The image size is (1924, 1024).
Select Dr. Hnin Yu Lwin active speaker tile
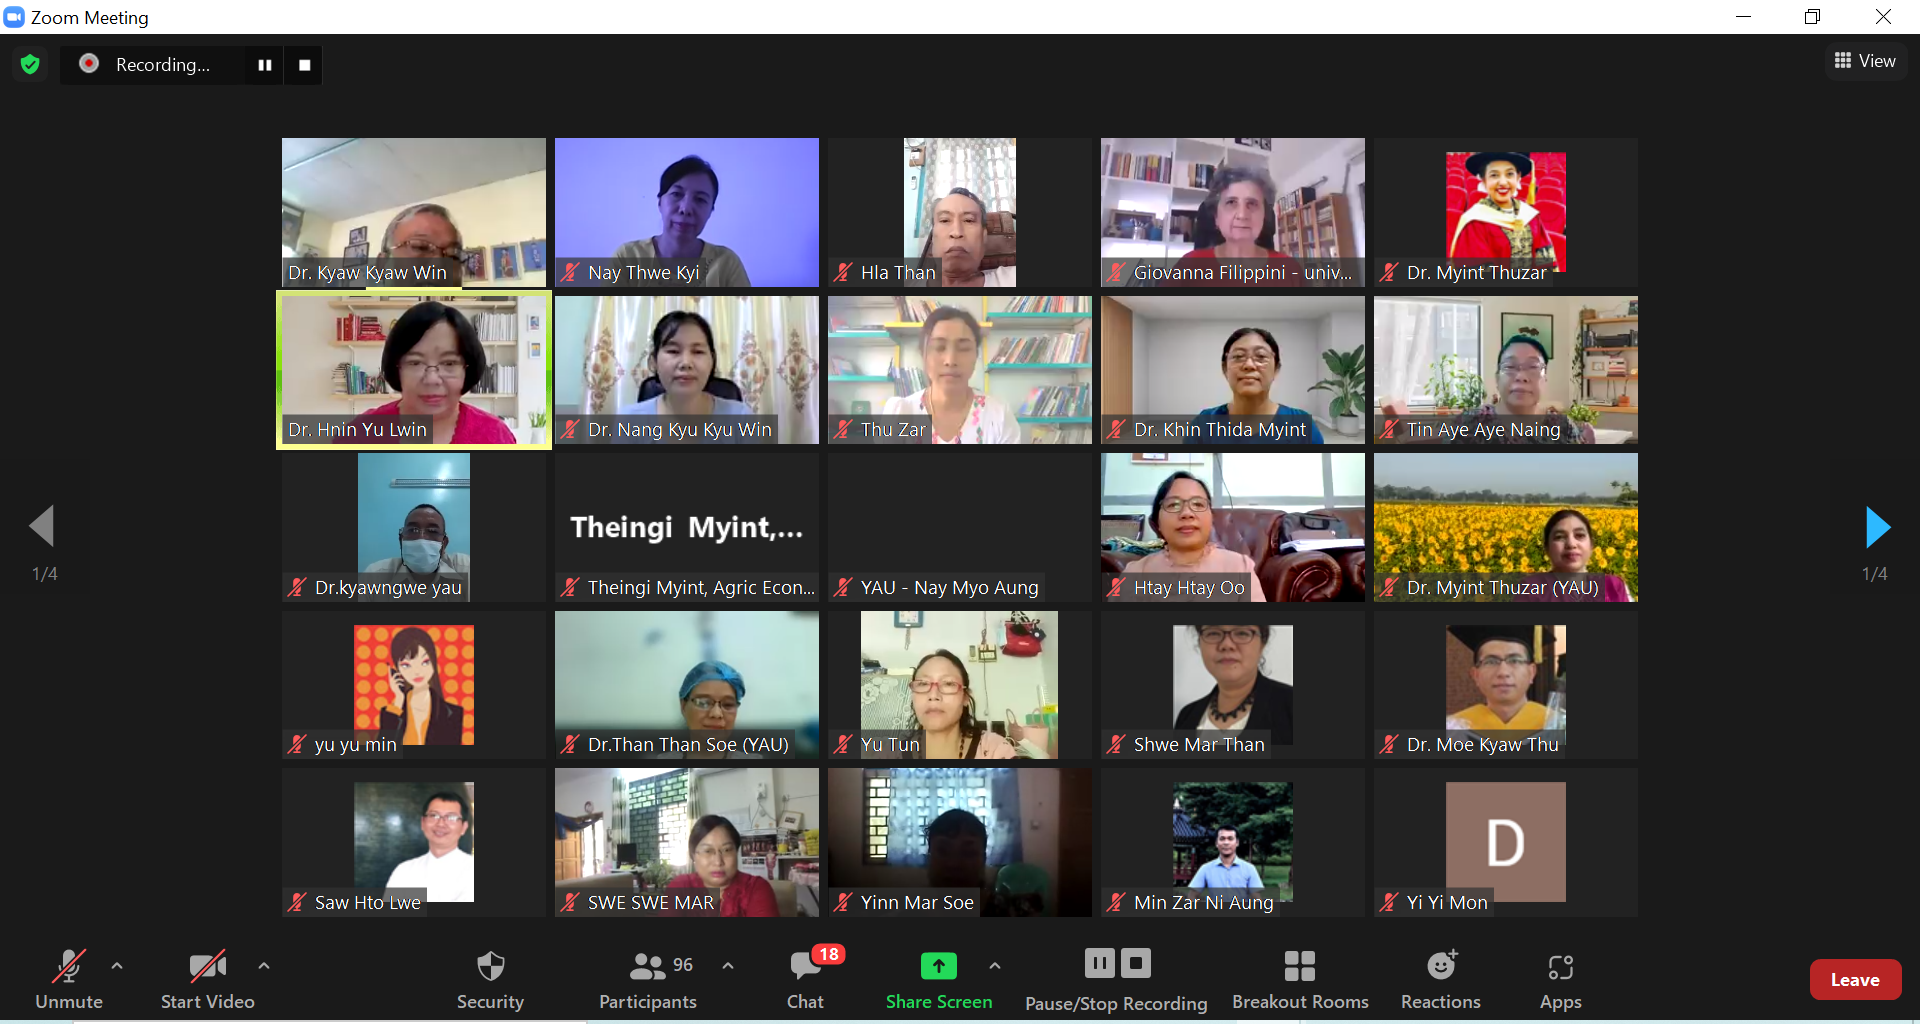(x=413, y=370)
